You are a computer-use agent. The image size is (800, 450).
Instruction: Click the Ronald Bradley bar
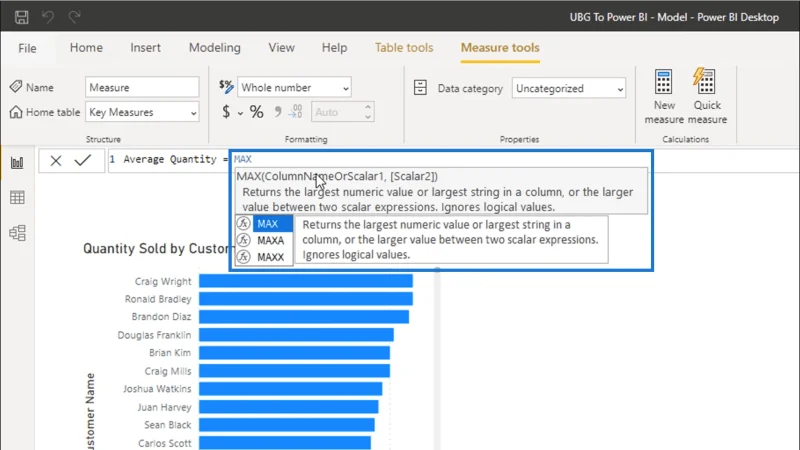pos(306,299)
